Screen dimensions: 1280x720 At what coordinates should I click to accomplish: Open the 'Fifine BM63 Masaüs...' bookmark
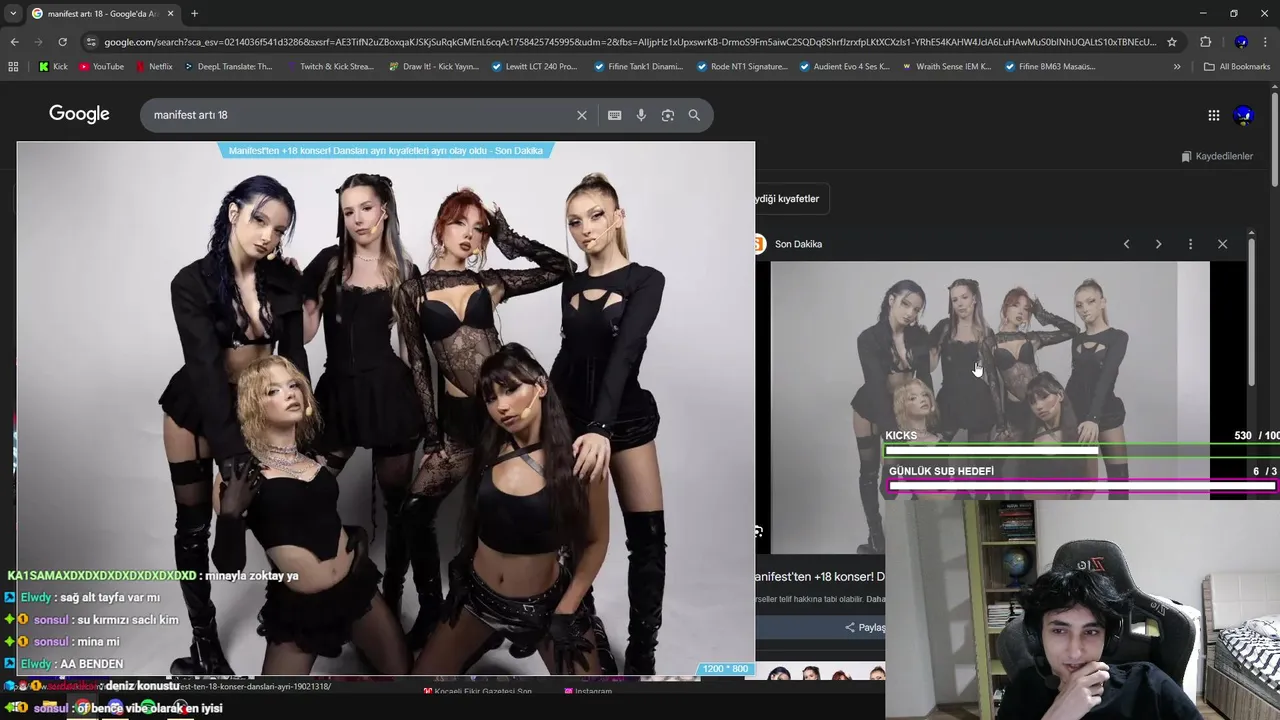[1050, 67]
